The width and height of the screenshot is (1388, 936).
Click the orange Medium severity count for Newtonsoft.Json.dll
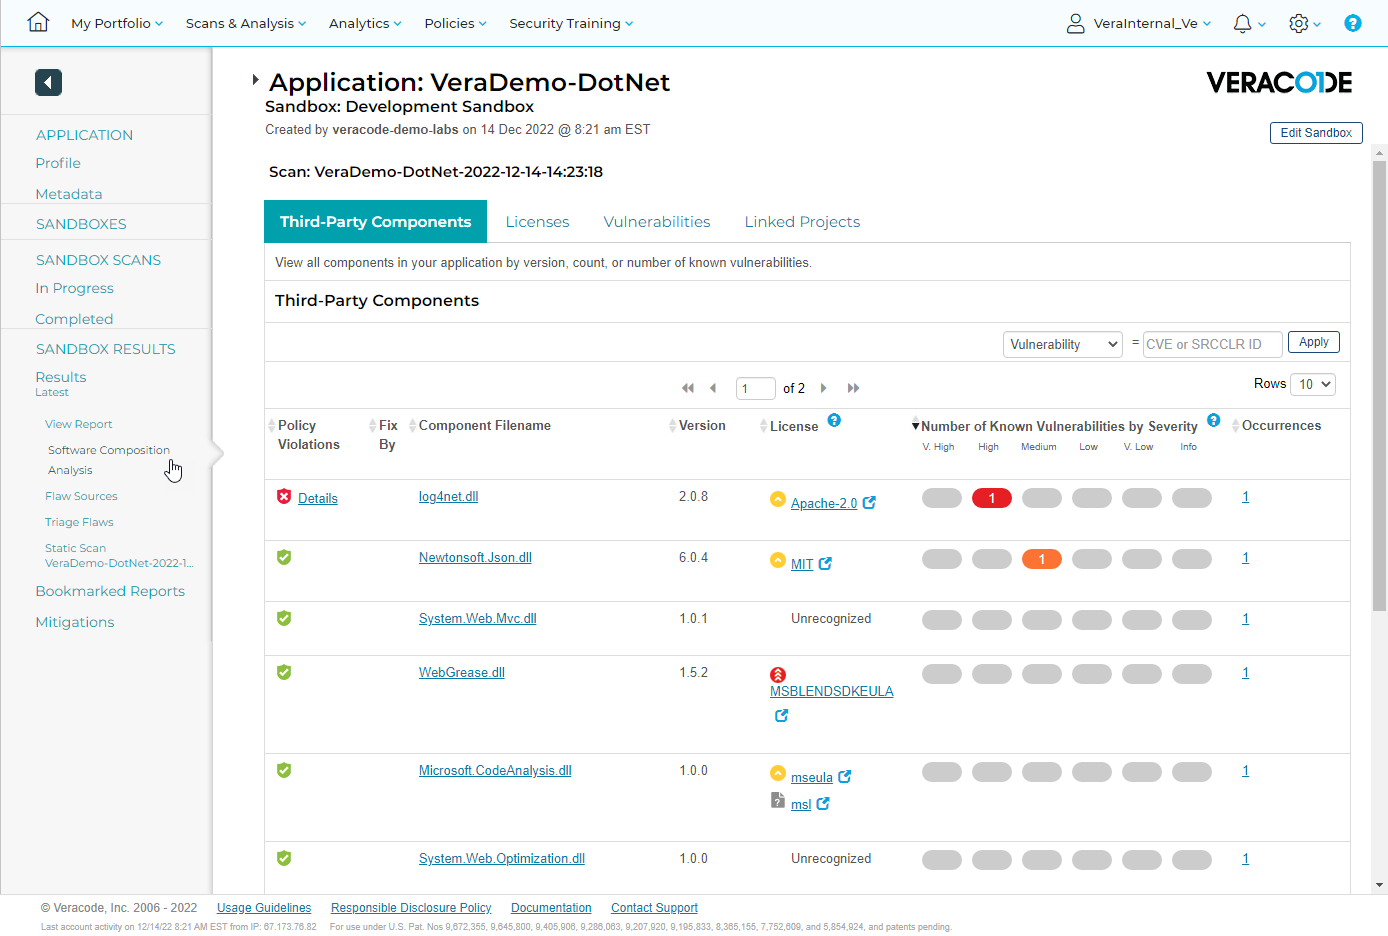click(x=1042, y=559)
